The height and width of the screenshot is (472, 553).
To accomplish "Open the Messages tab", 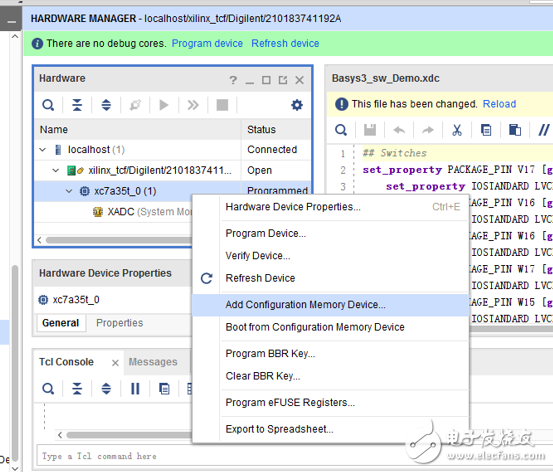I will click(x=153, y=362).
